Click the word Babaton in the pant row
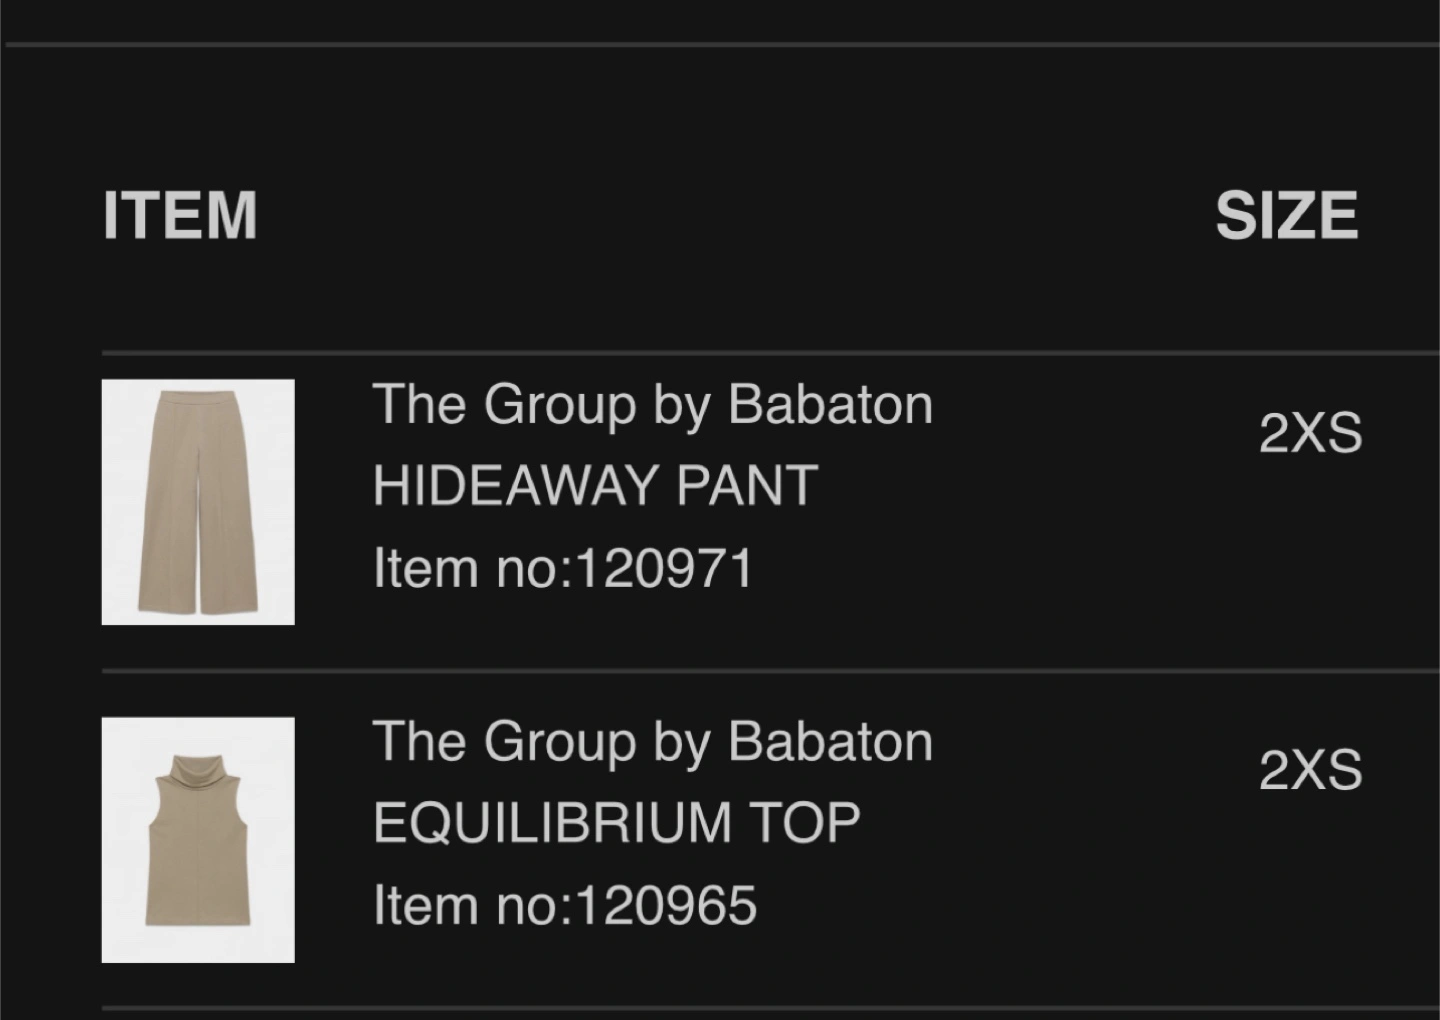 830,405
